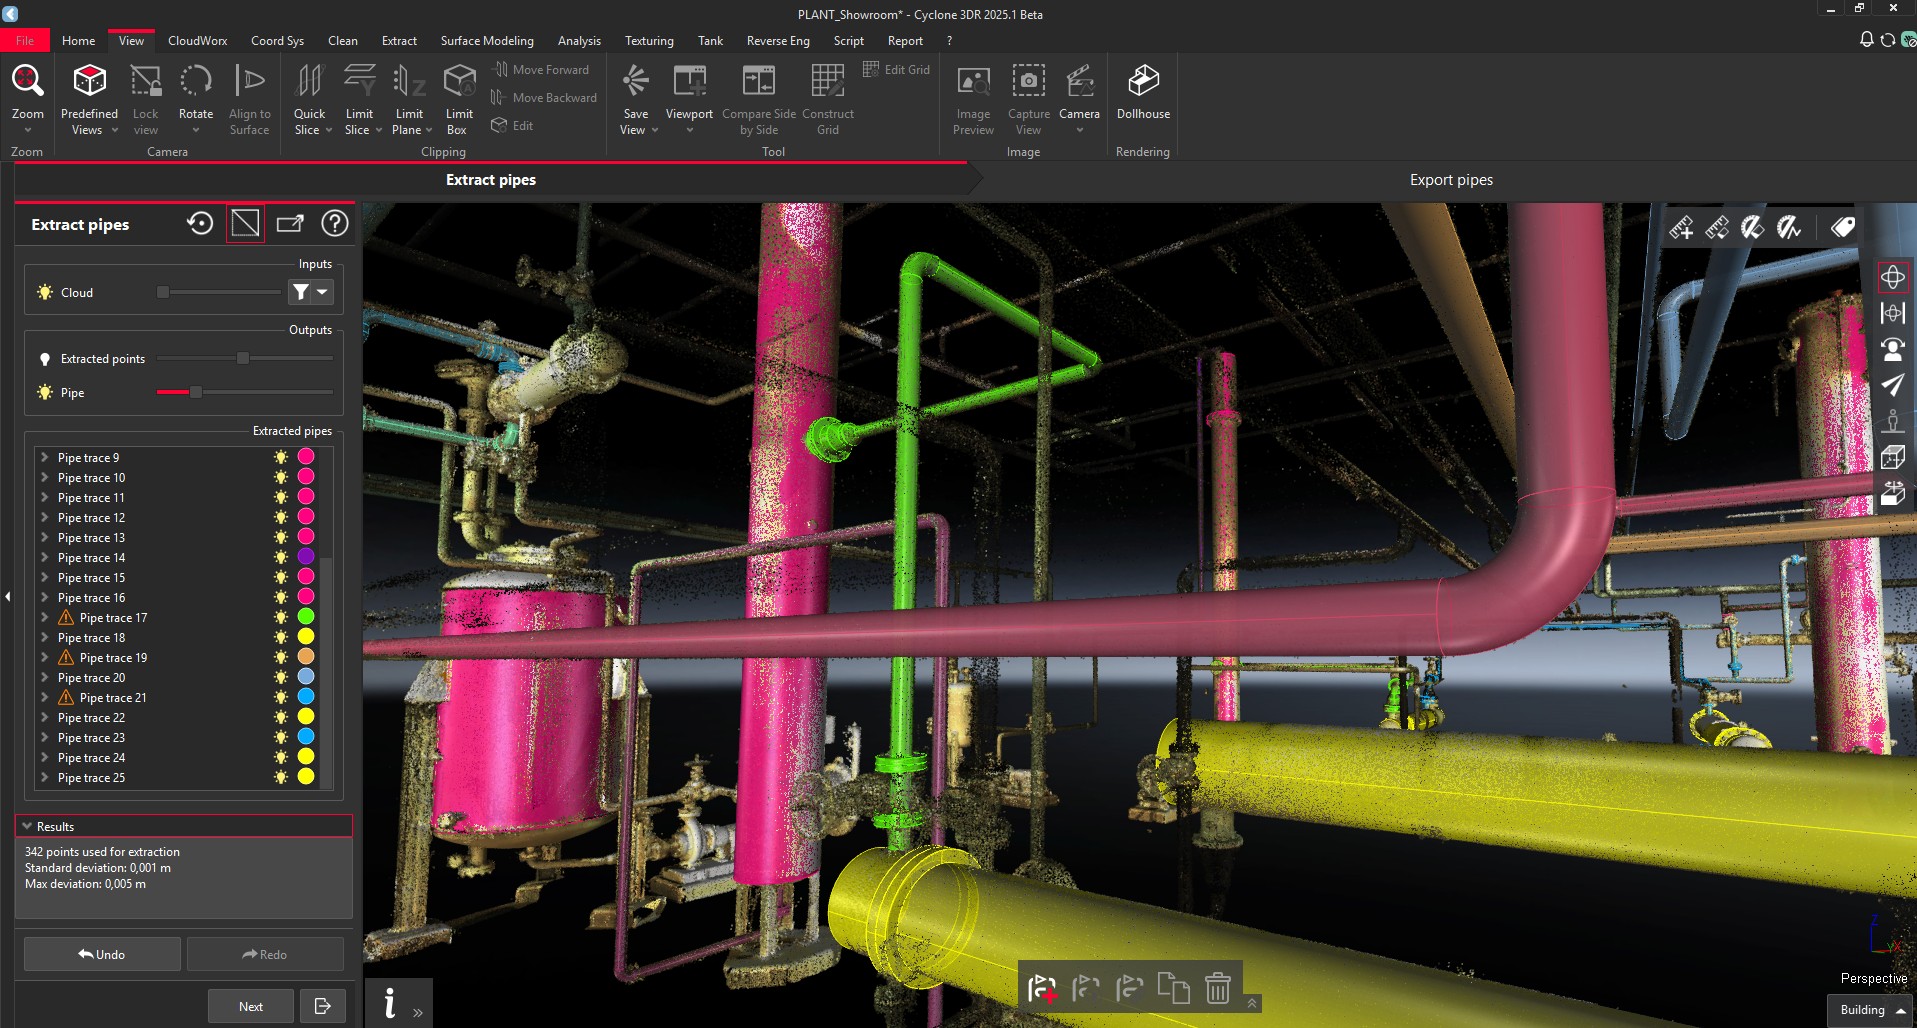Open the Predefined Views dropdown

pos(89,95)
